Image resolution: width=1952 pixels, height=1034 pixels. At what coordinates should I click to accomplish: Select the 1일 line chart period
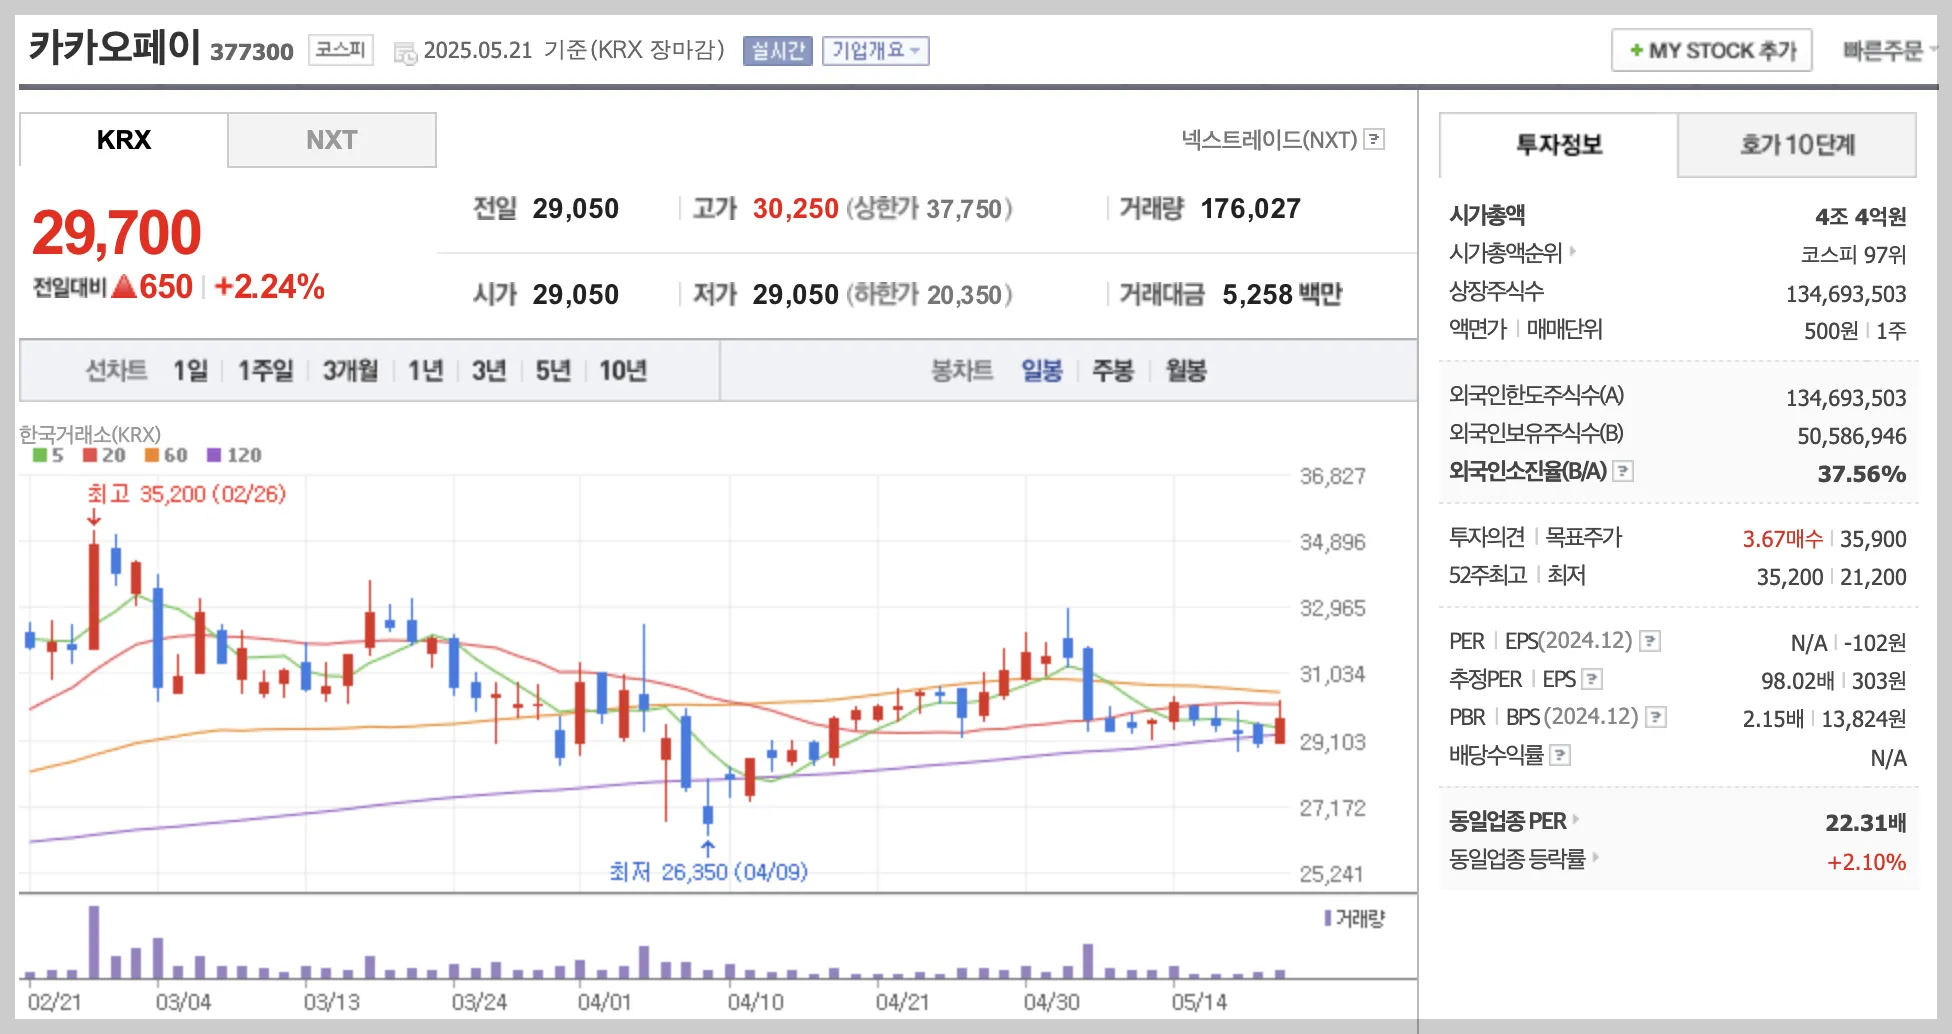click(x=190, y=371)
